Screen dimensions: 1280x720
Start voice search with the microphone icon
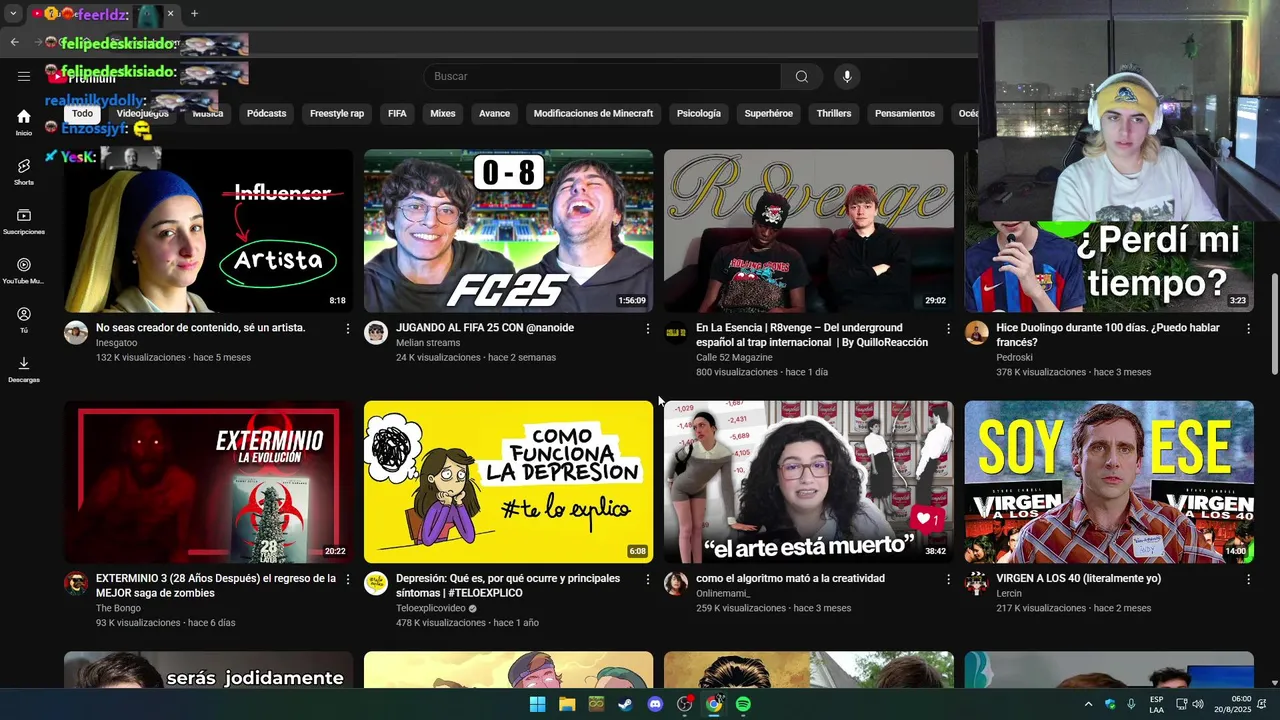847,76
